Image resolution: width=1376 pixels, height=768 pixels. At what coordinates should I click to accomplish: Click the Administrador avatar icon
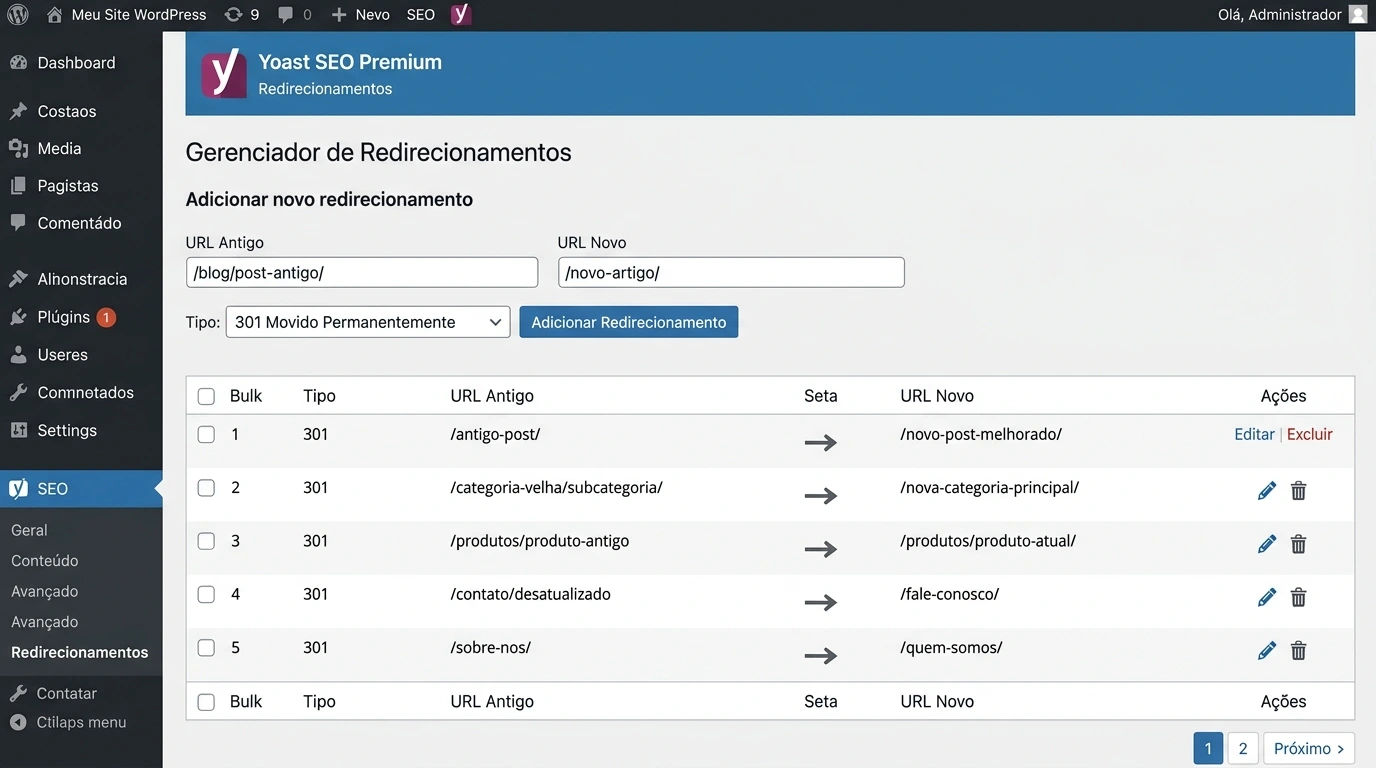1357,15
